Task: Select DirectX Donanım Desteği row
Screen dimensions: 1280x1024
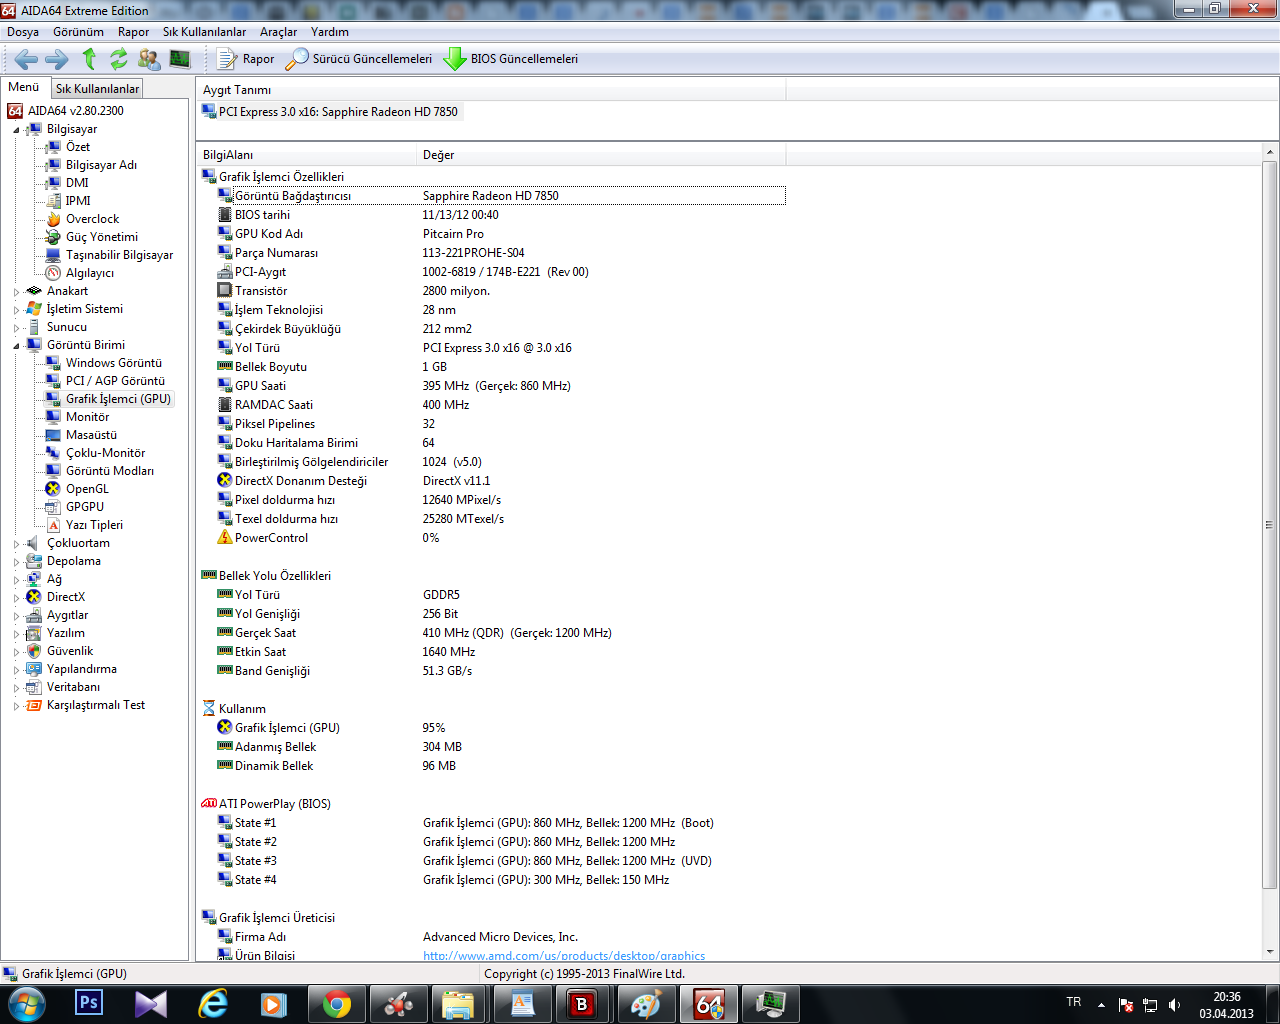Action: pos(501,481)
